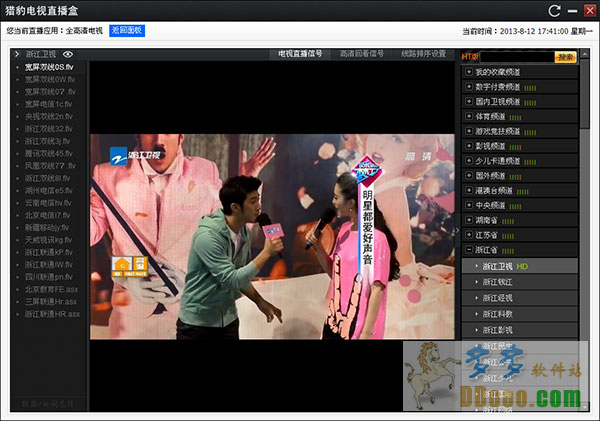Click the video playback area
The image size is (600, 421).
tap(272, 236)
